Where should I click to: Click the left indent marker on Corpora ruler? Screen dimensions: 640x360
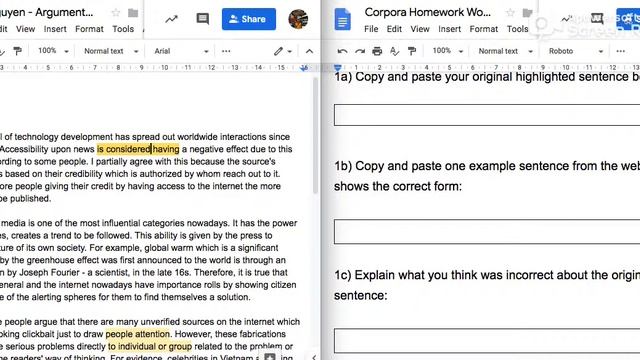point(338,68)
